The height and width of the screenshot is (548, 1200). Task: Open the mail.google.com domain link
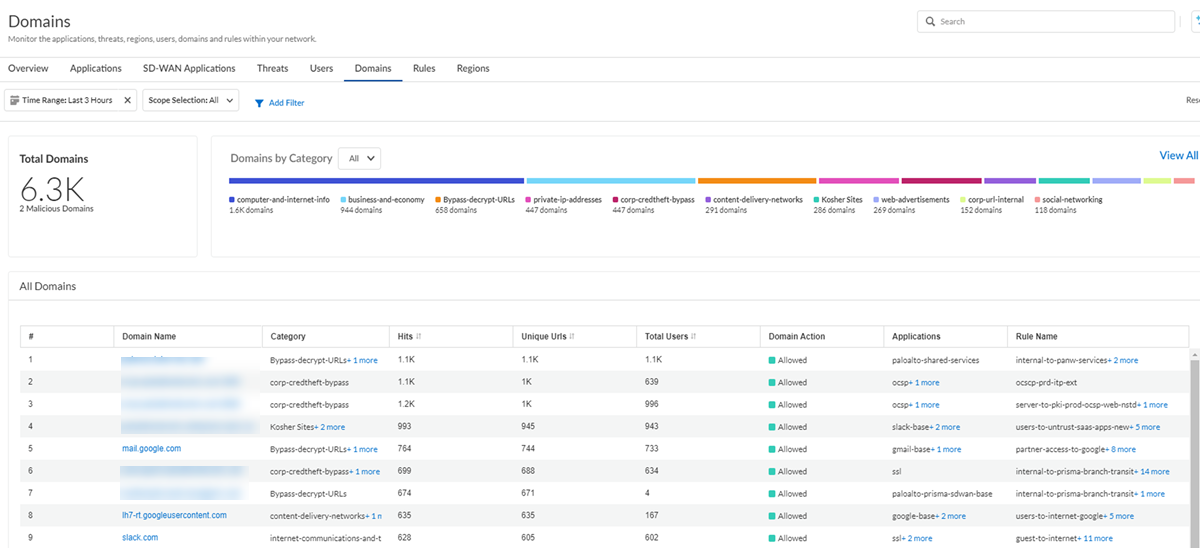151,449
